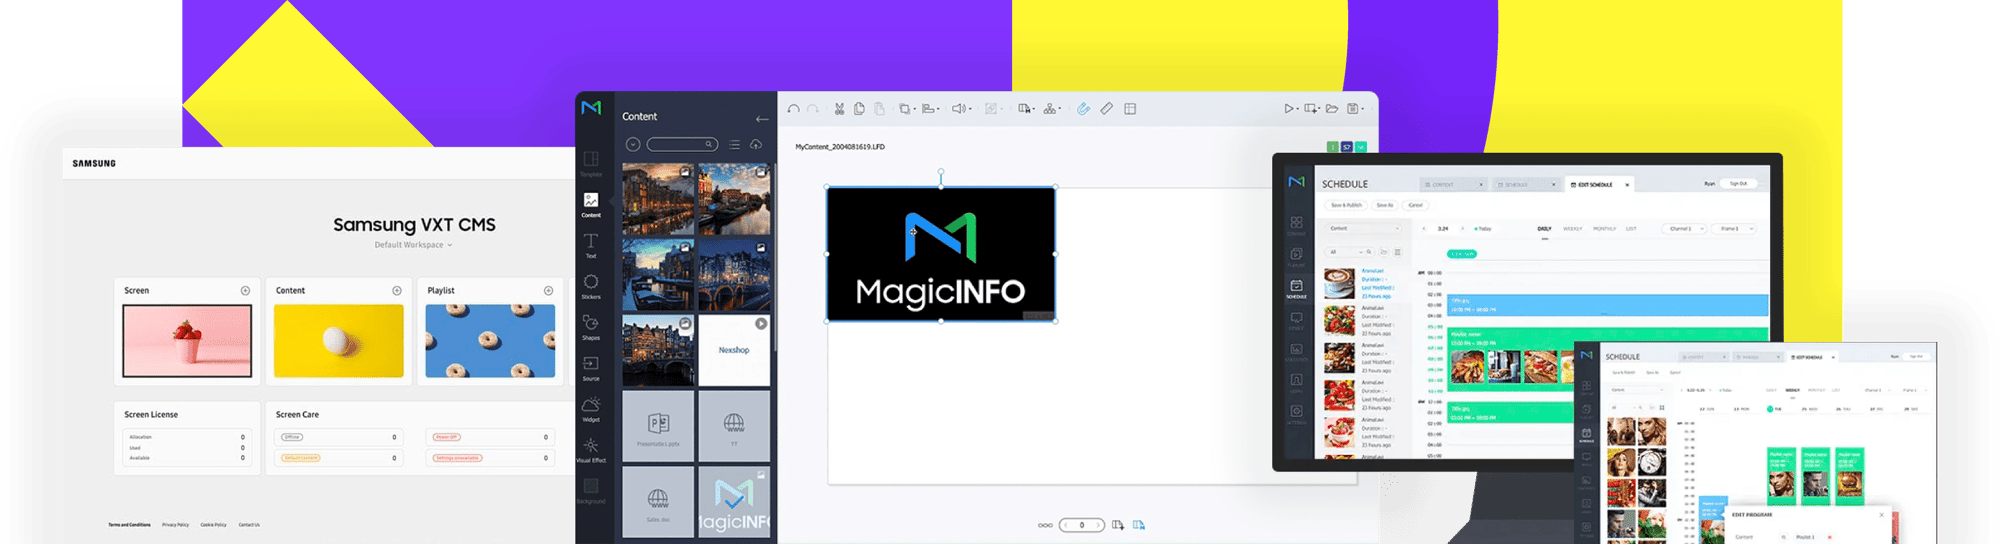Open Channel 1 dropdown in monitor schedule
The height and width of the screenshot is (544, 2000).
(1683, 229)
